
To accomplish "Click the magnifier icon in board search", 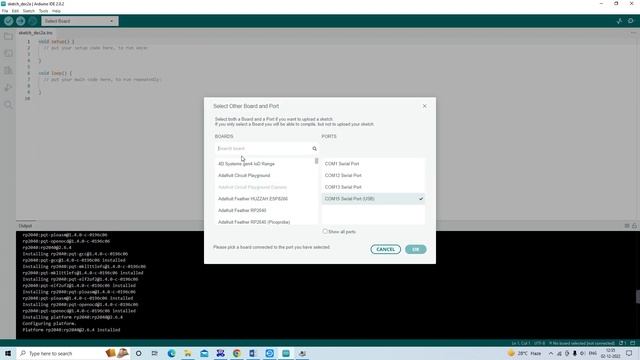I will point(314,149).
